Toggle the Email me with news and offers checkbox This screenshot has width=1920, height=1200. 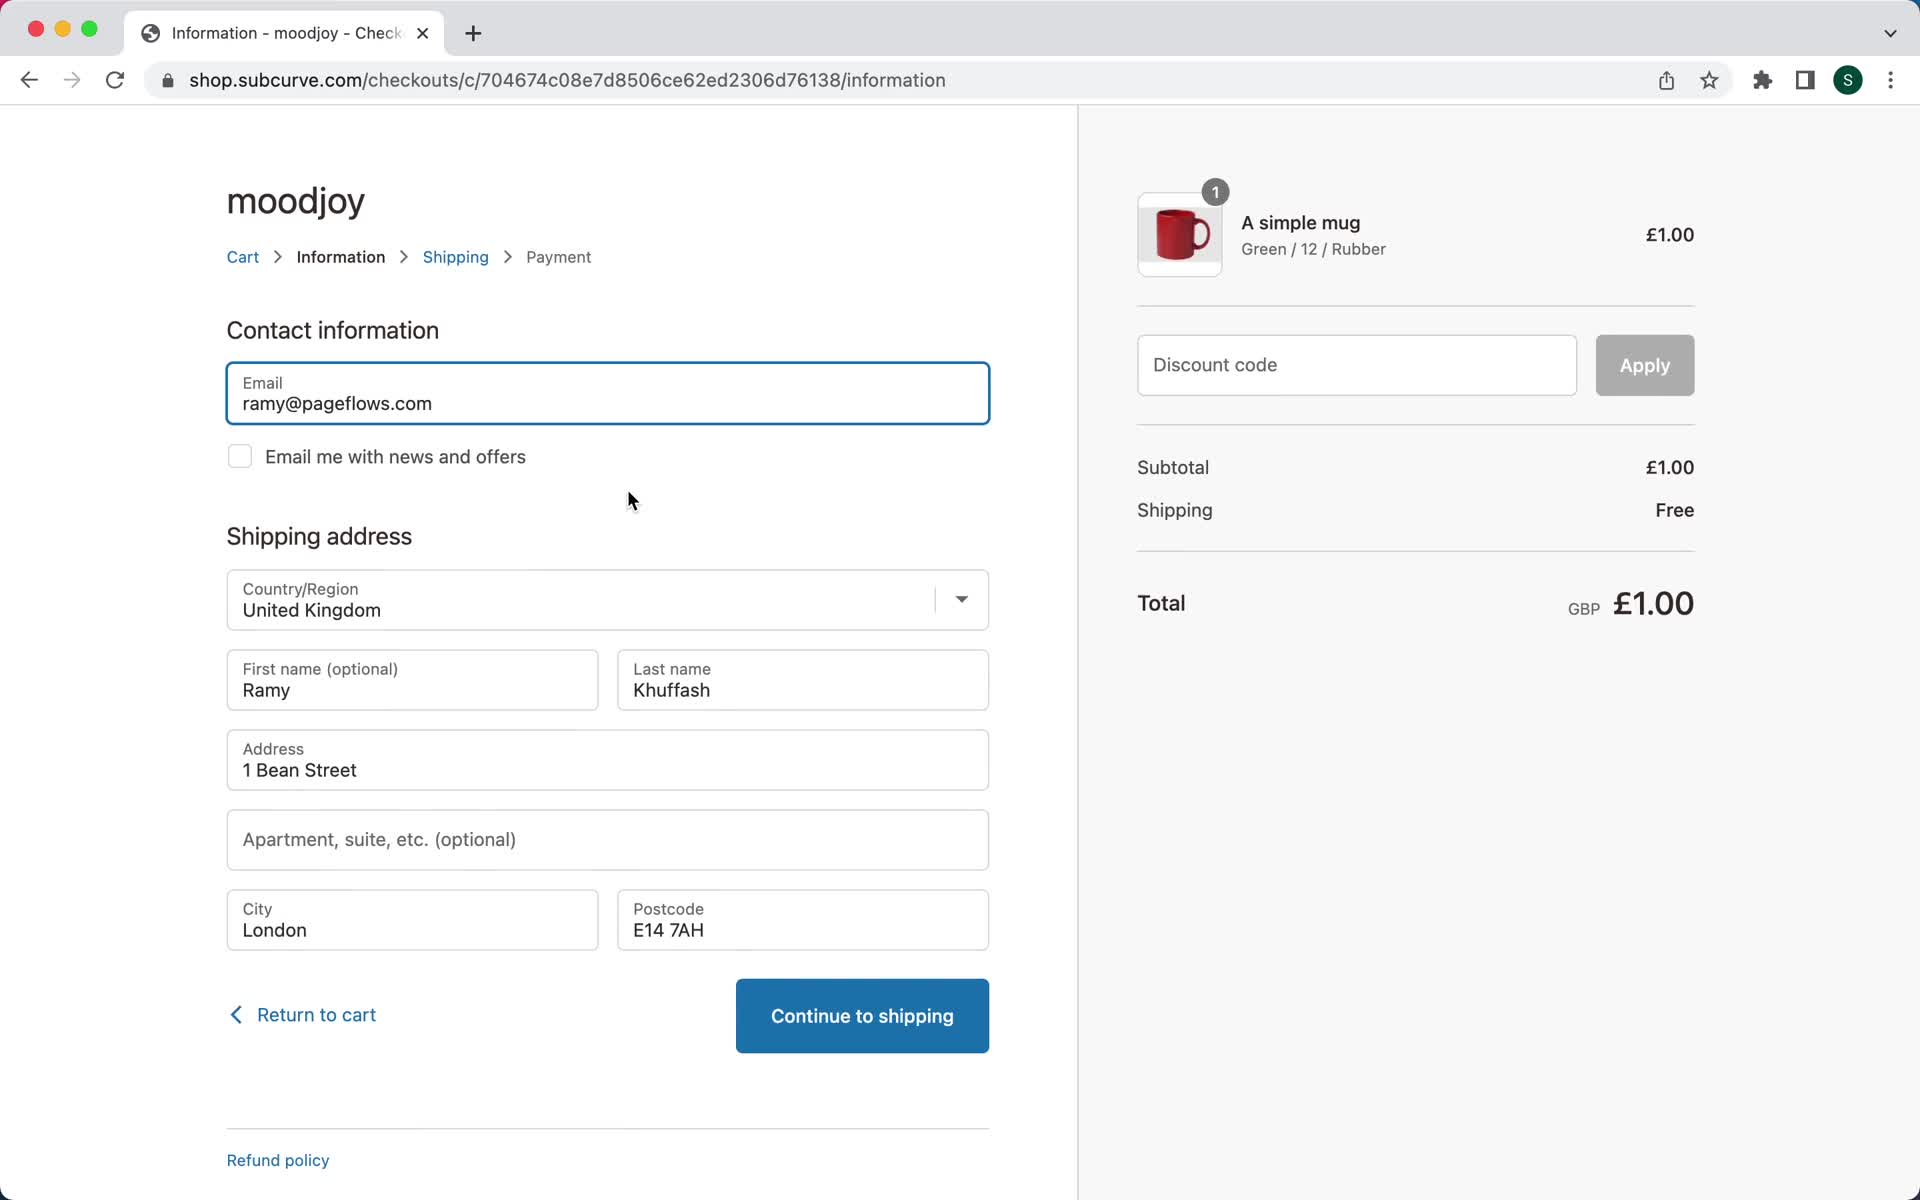[x=238, y=456]
